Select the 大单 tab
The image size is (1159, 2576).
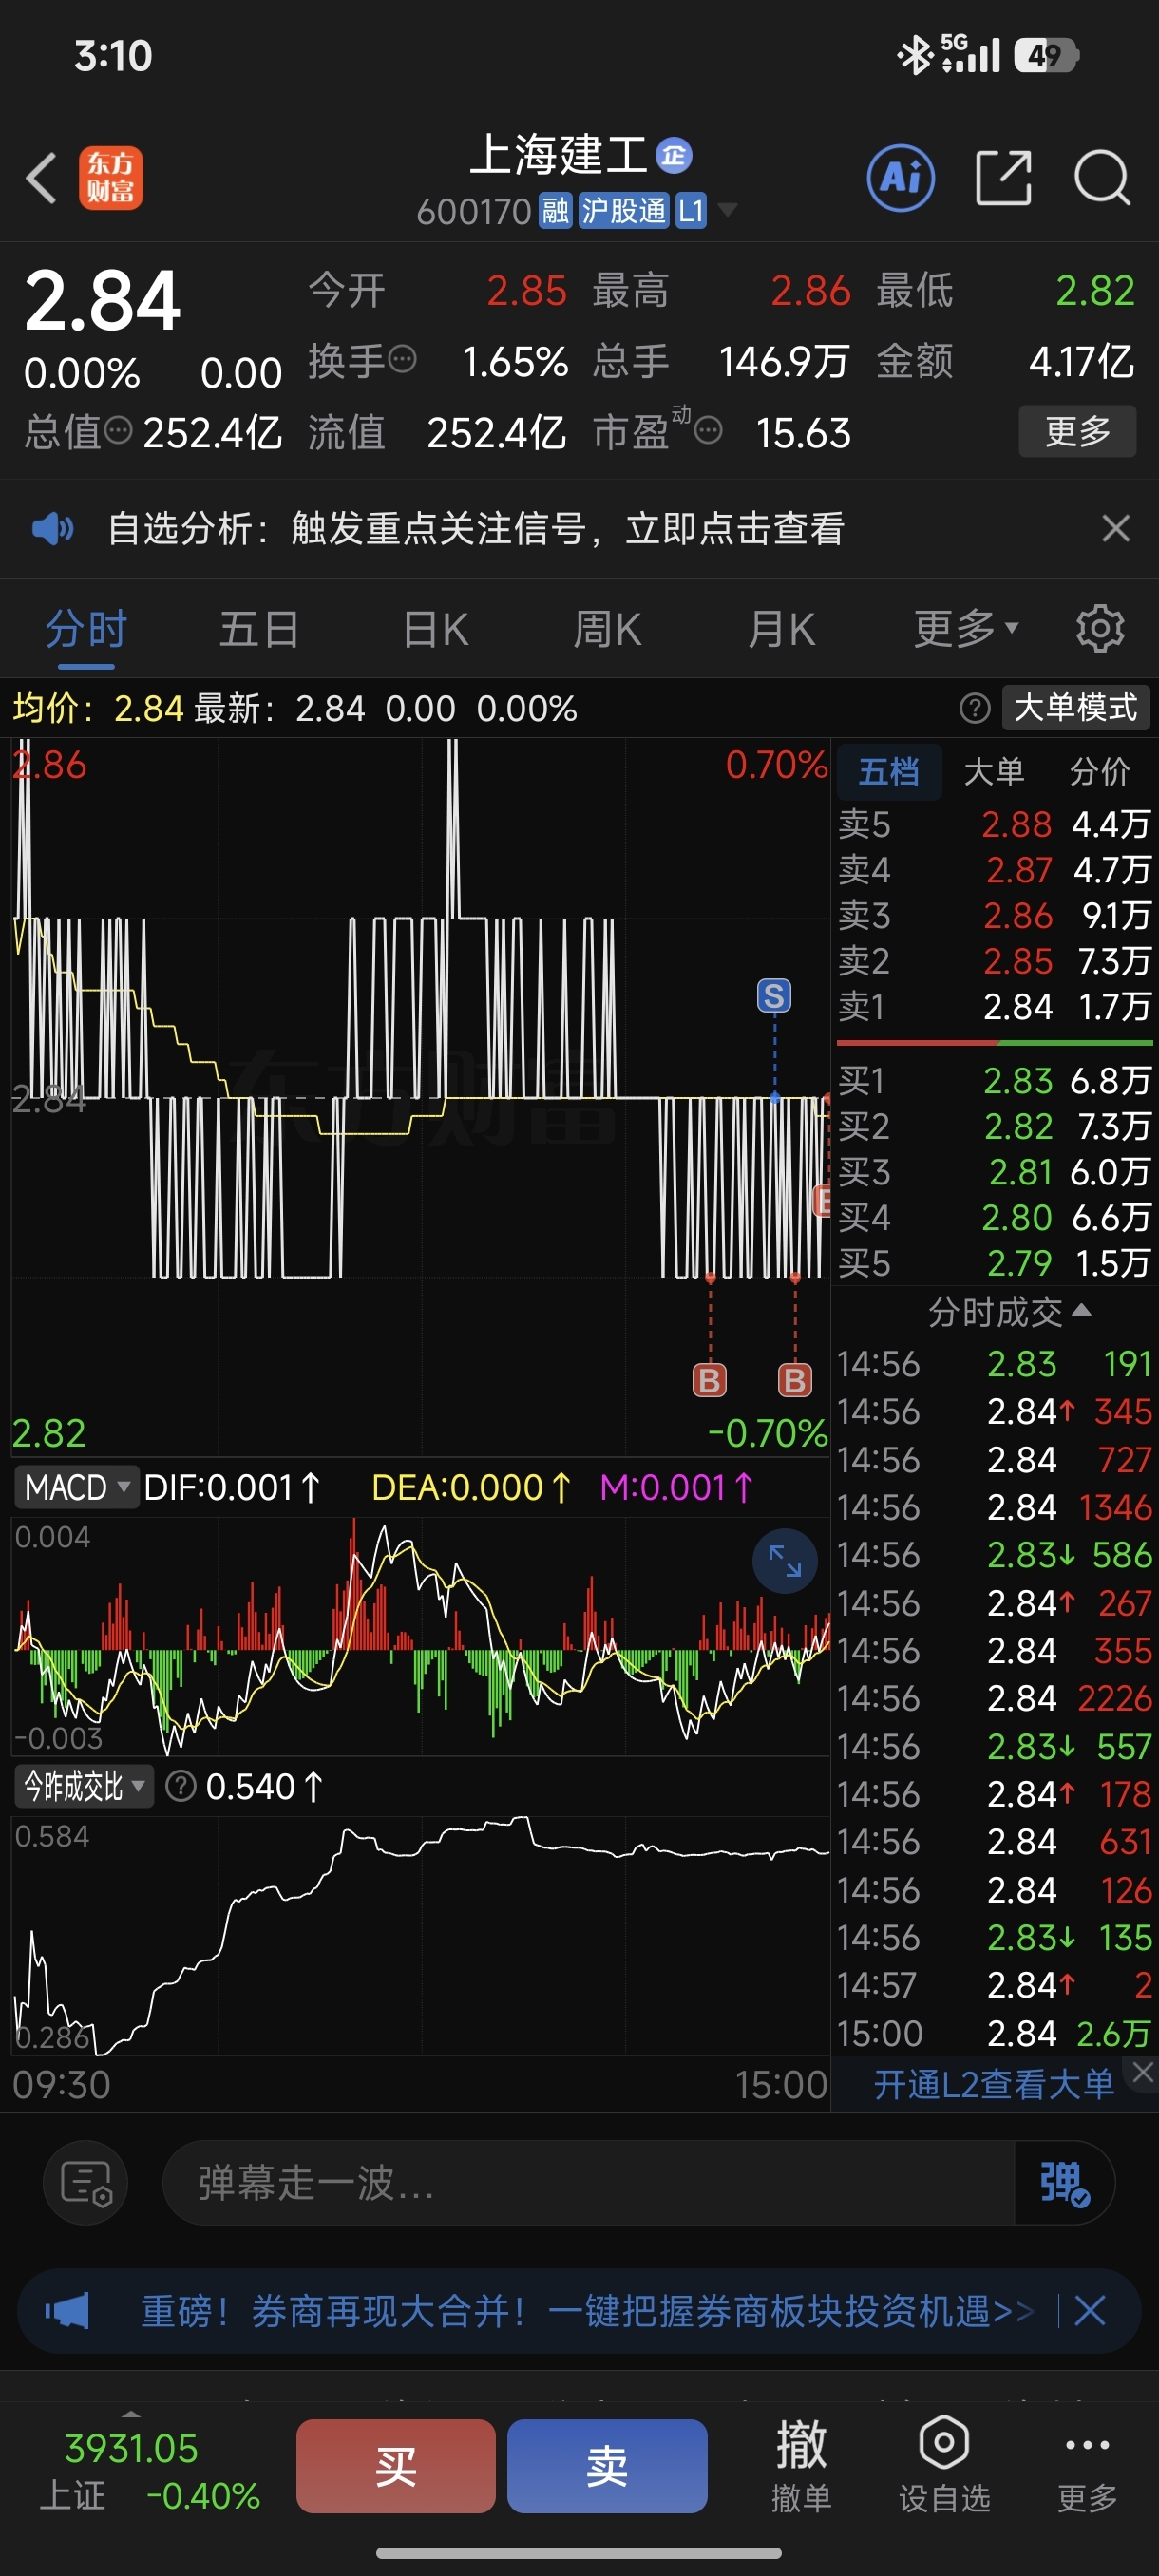[x=994, y=771]
